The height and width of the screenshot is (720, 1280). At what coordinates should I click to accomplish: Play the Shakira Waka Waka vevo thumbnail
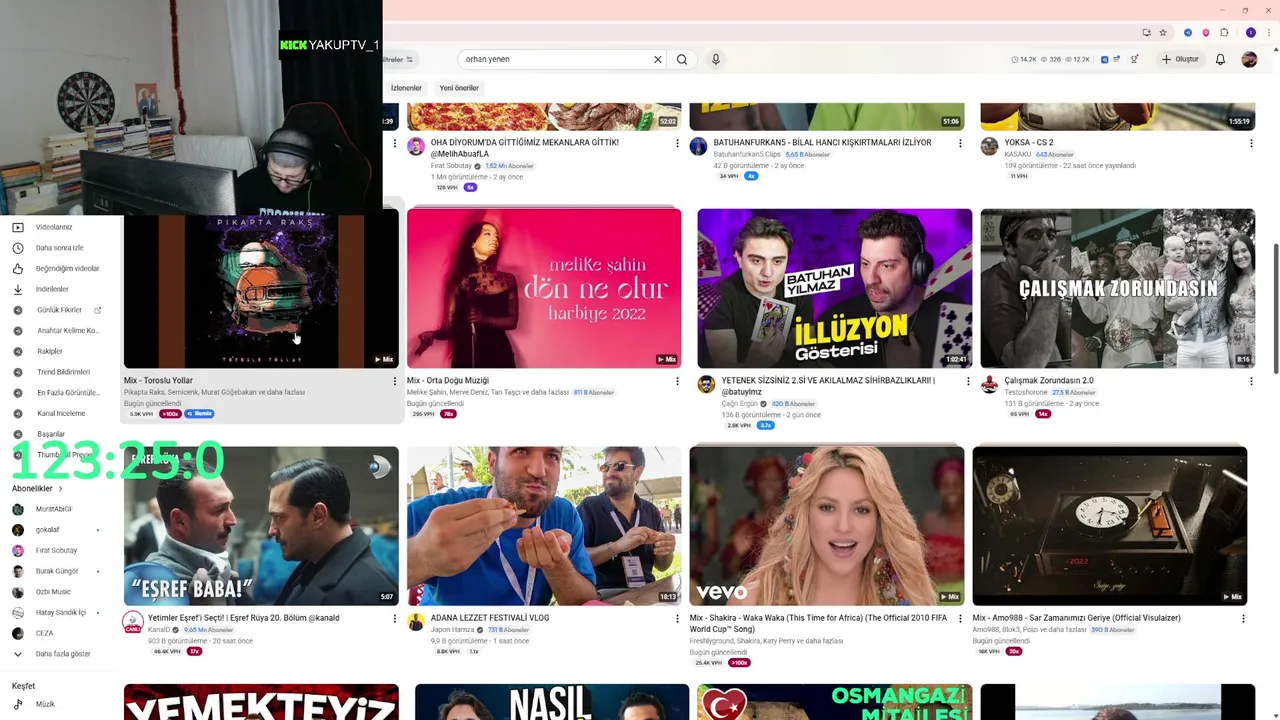click(827, 525)
